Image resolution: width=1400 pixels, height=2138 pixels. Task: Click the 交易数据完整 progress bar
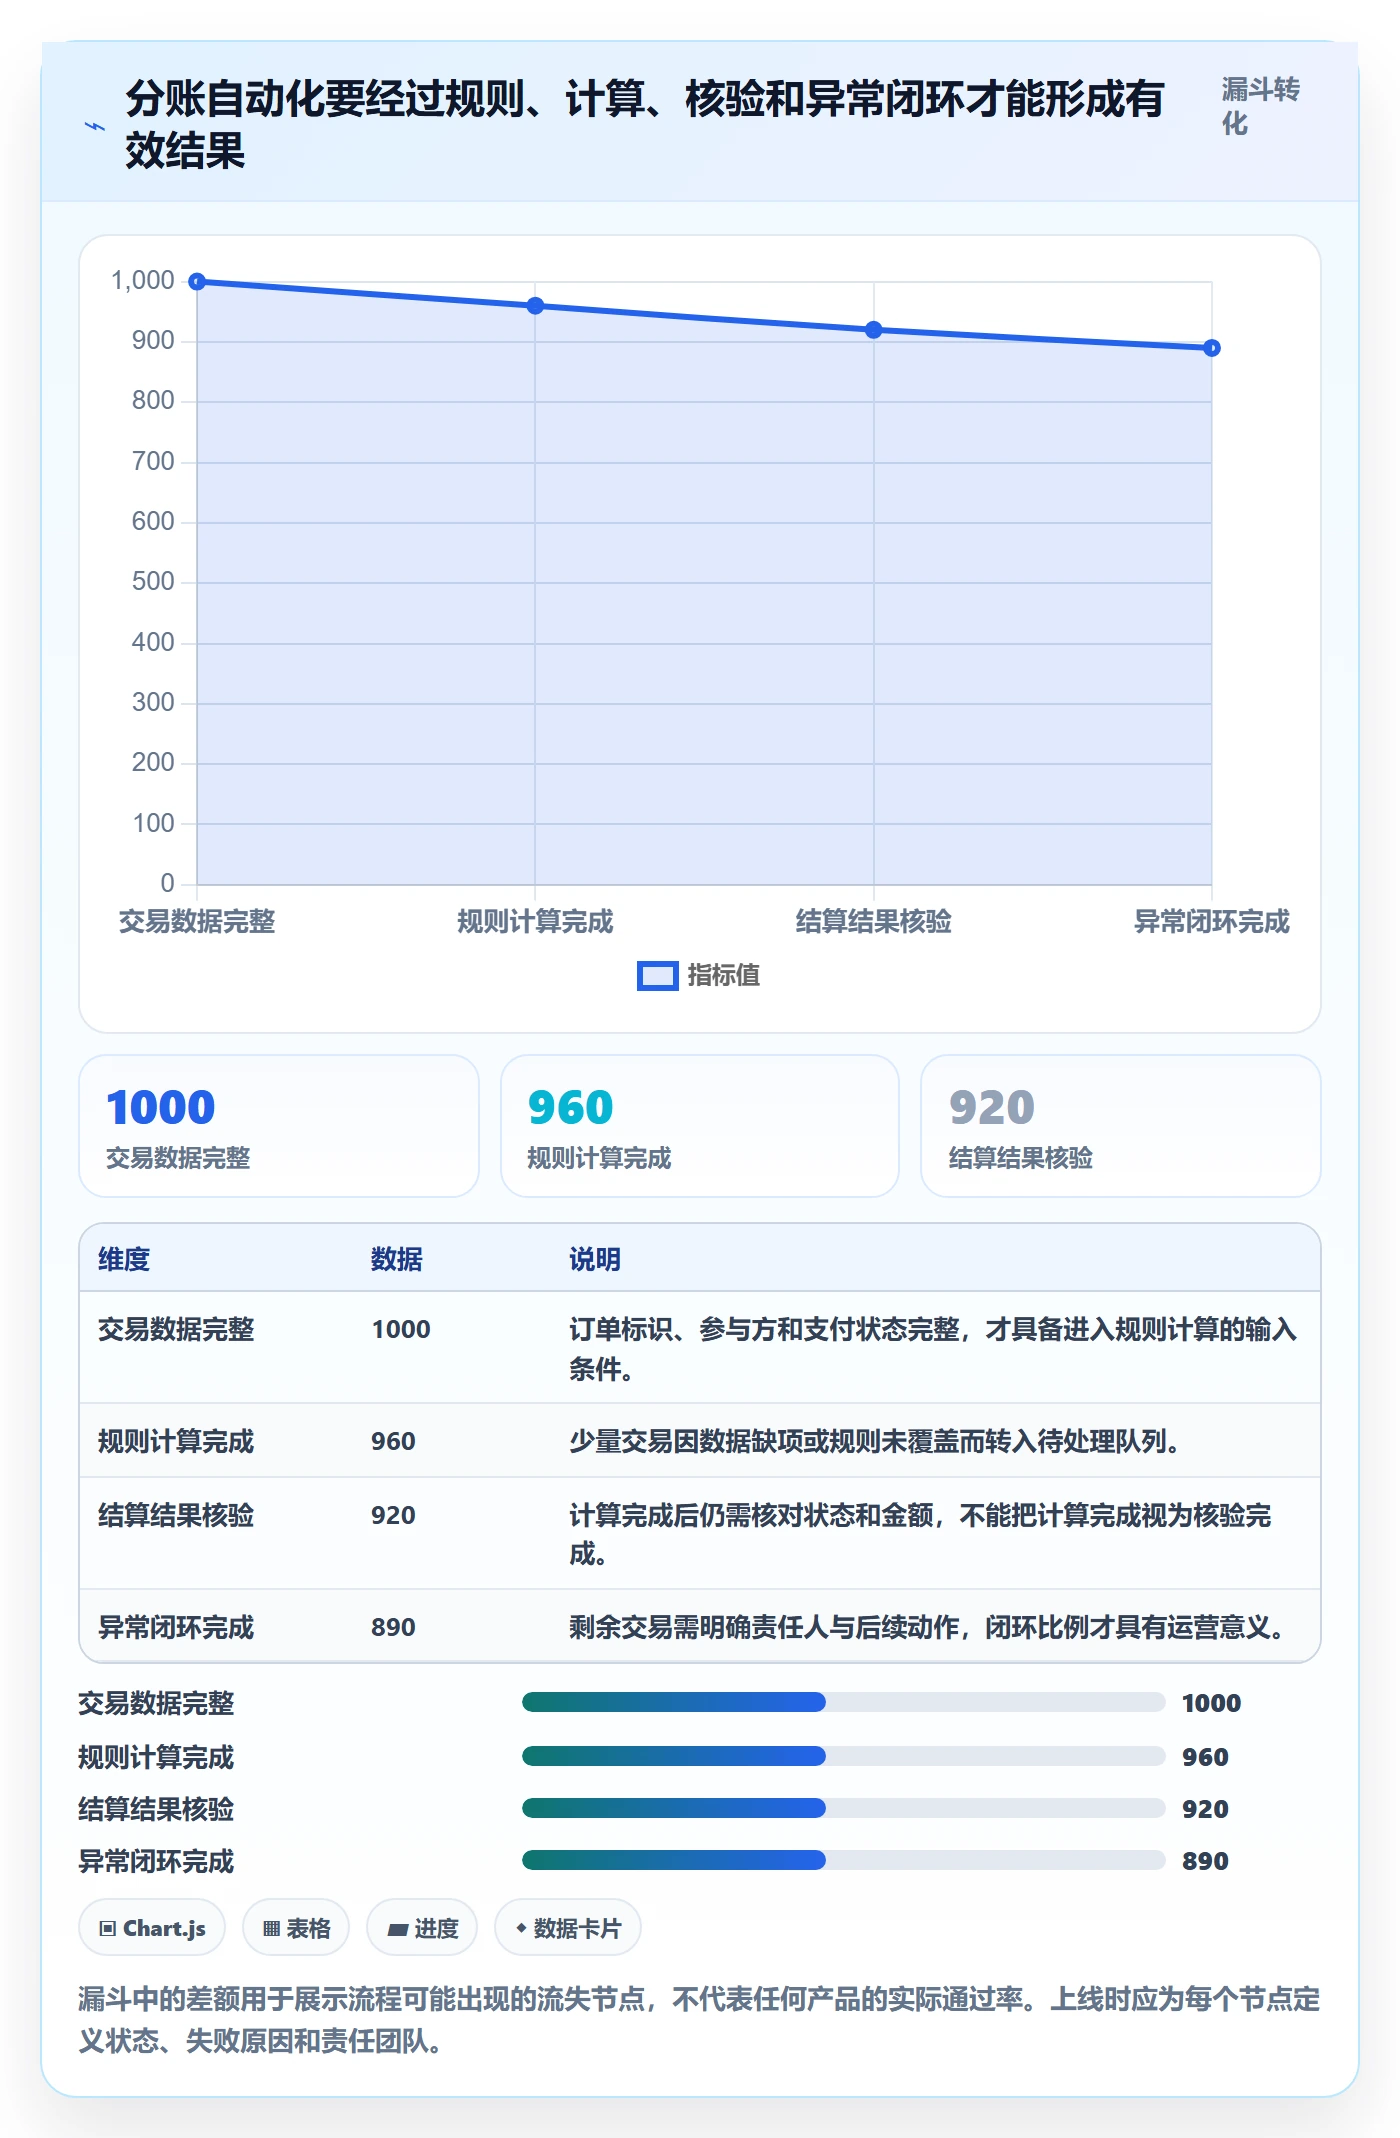pyautogui.click(x=843, y=1702)
